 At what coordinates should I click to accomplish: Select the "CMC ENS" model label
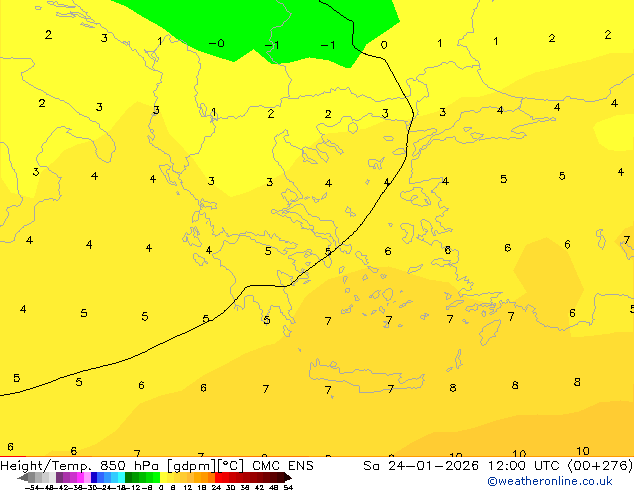coord(283,466)
